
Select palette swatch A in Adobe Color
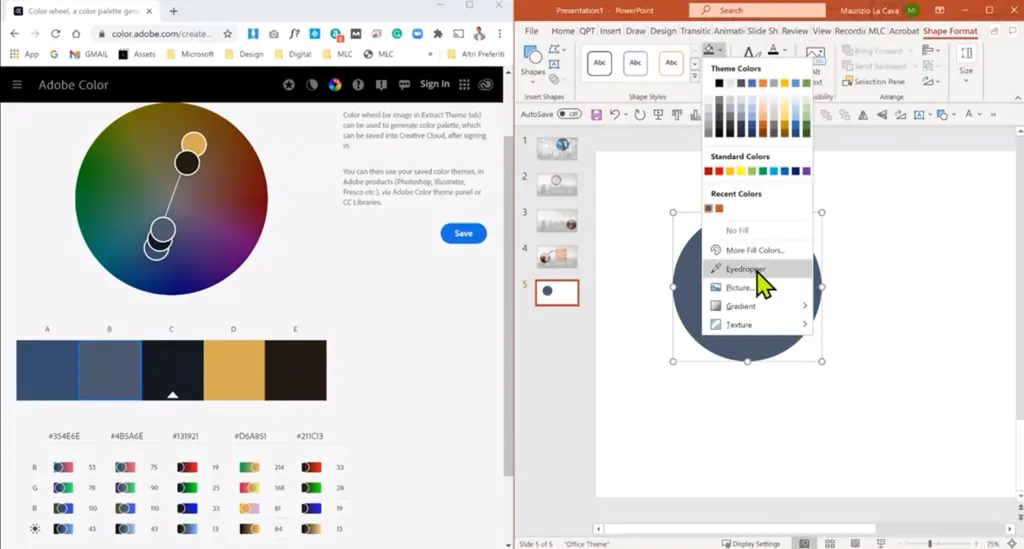(x=47, y=370)
